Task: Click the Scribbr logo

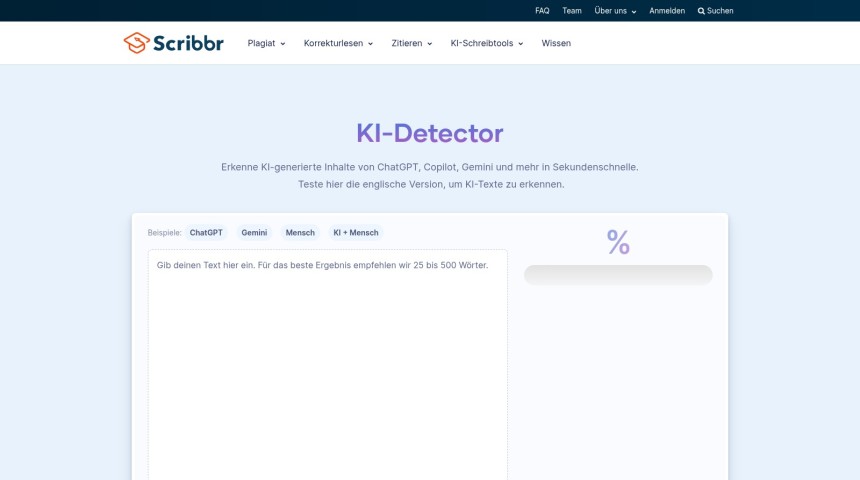Action: click(173, 43)
